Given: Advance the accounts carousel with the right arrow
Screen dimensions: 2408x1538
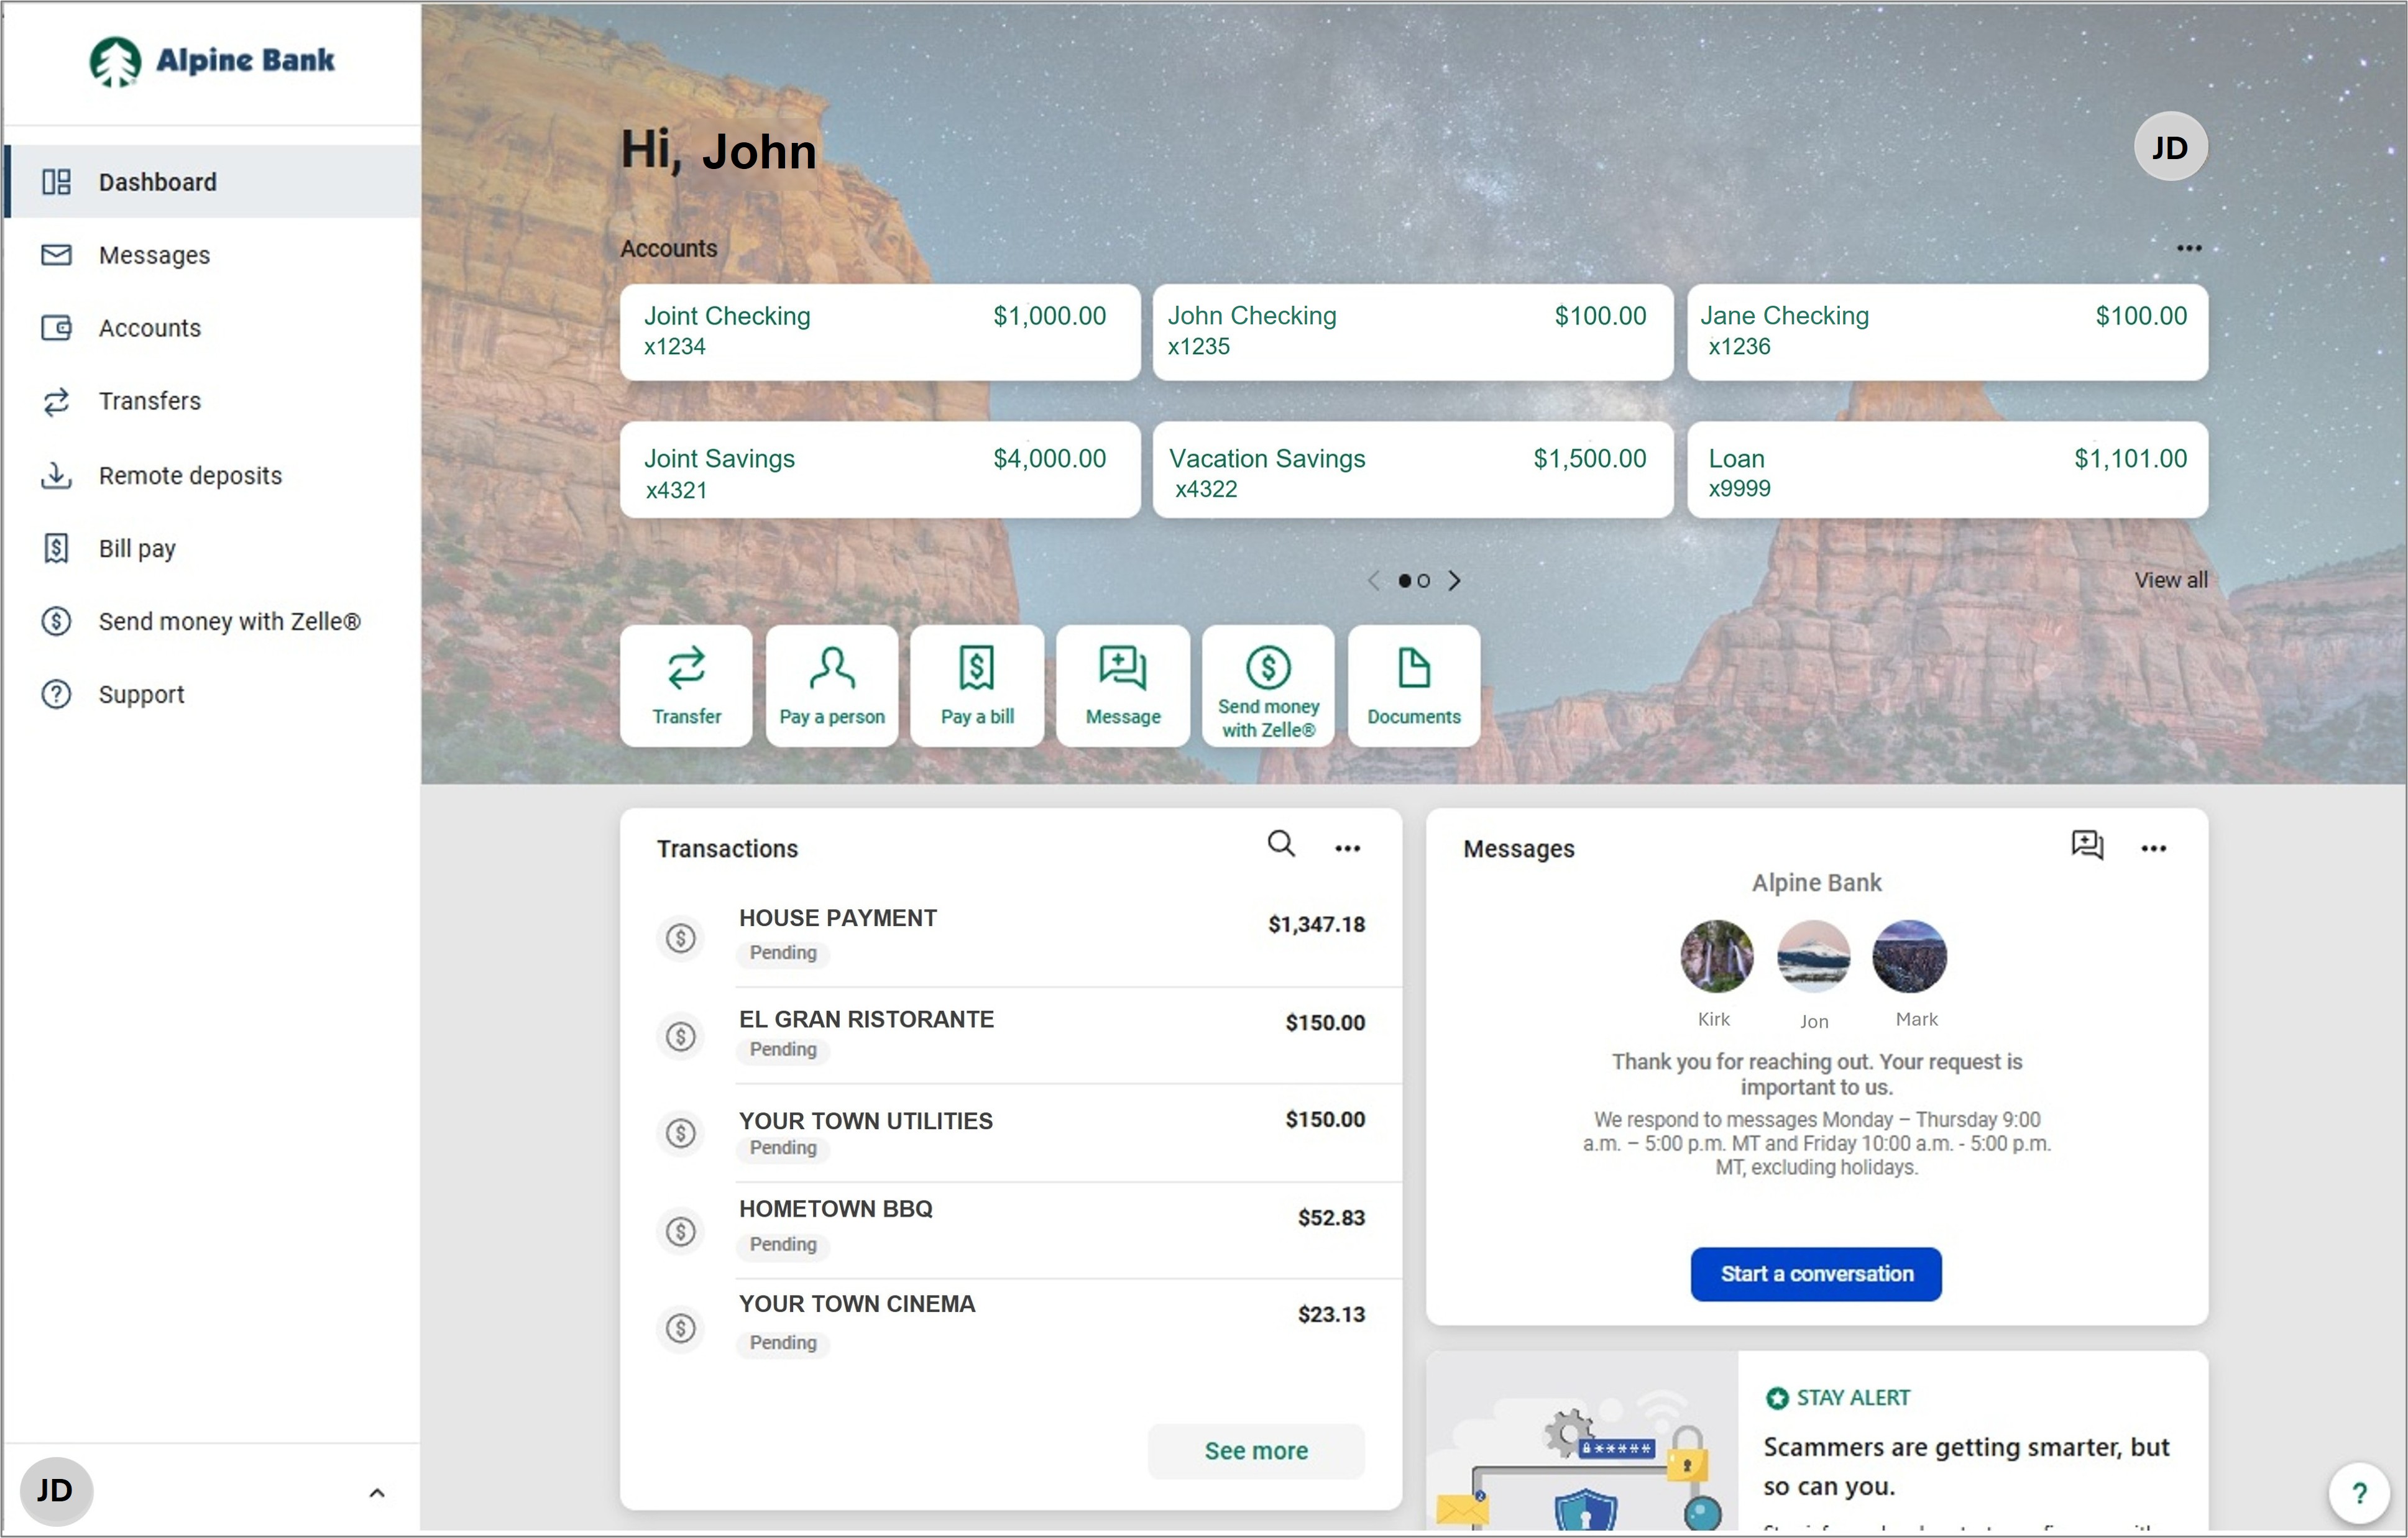Looking at the screenshot, I should click(1456, 580).
